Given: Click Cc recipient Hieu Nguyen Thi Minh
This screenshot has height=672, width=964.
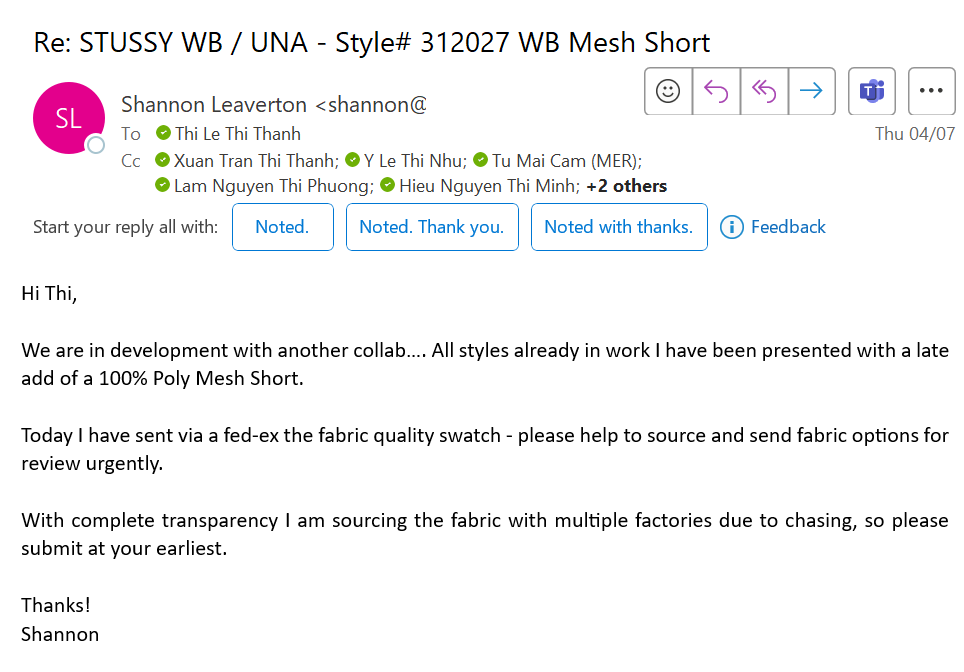Looking at the screenshot, I should (x=488, y=186).
